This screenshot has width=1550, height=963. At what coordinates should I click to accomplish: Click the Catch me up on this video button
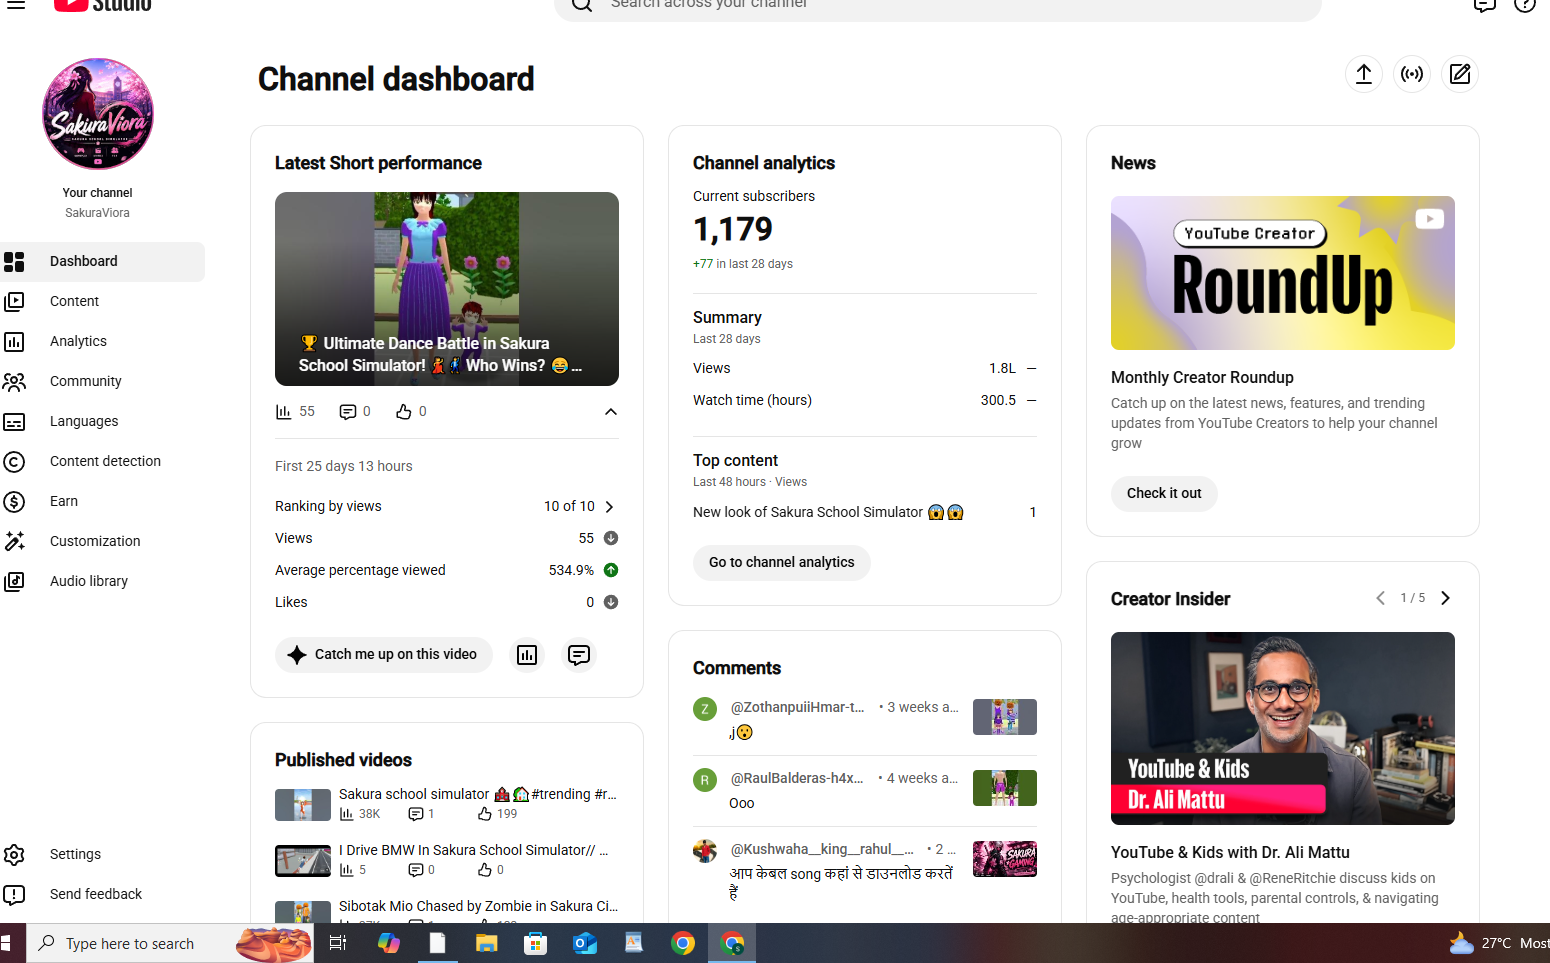pyautogui.click(x=384, y=655)
